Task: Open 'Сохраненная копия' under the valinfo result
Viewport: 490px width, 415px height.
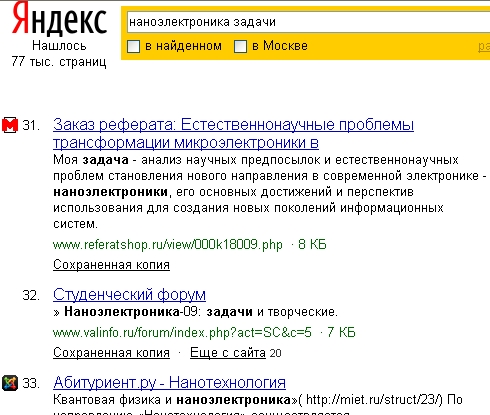Action: pos(111,352)
